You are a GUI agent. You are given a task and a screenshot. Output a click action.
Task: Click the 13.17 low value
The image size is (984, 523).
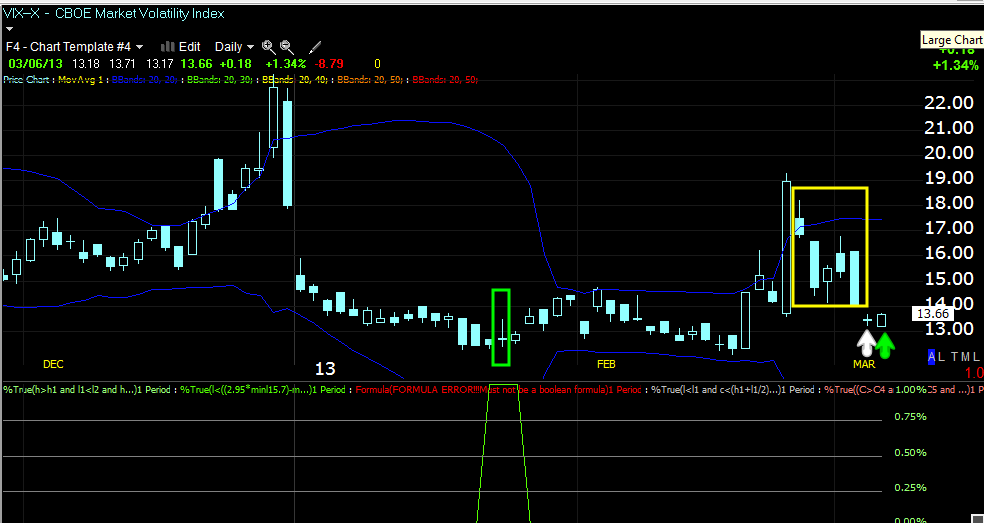(x=159, y=63)
